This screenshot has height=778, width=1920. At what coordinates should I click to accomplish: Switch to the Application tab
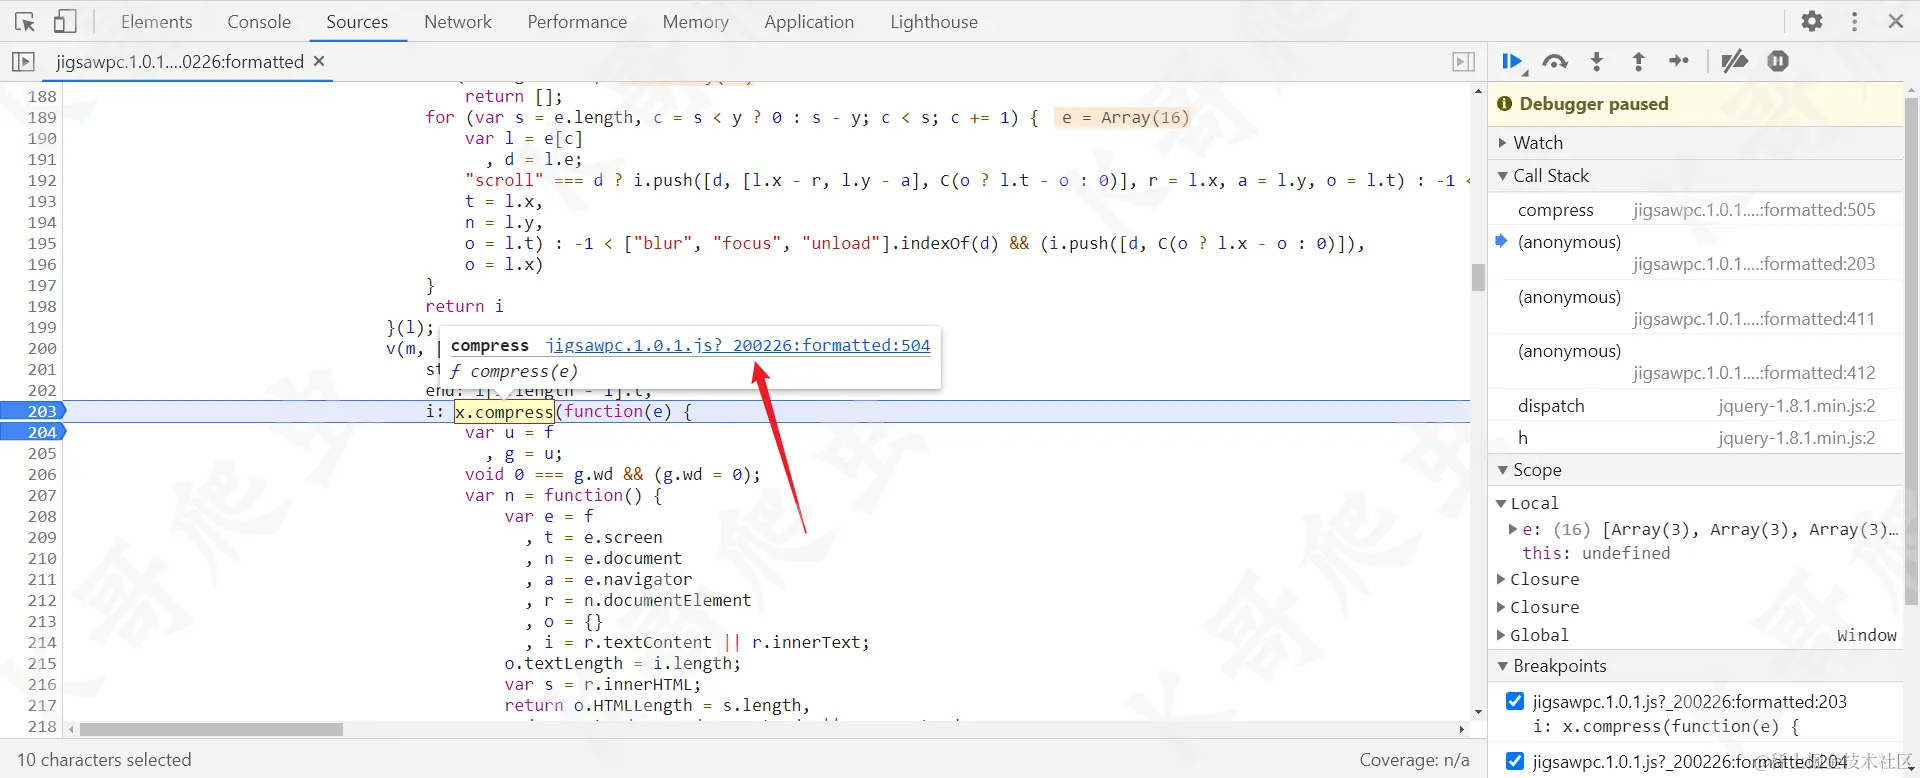tap(809, 21)
